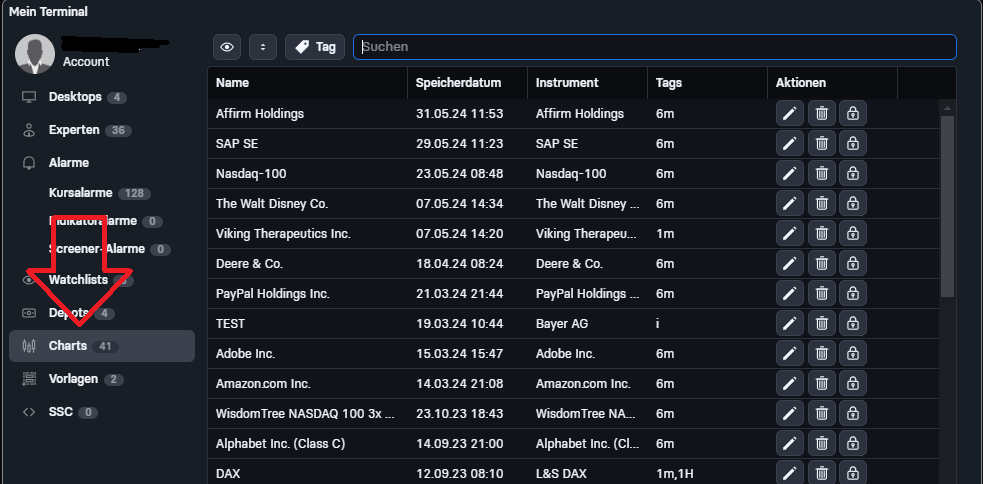Edit the Deere & Co. chart
This screenshot has height=484, width=983.
click(789, 264)
